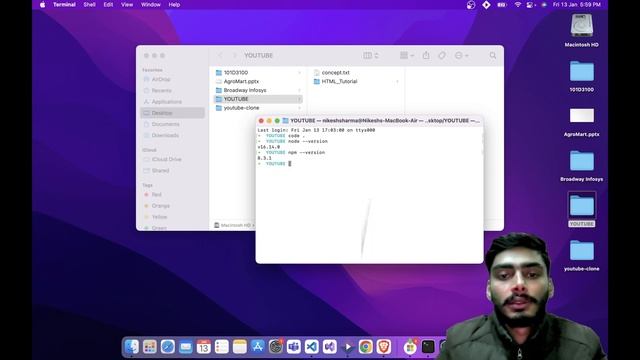Image resolution: width=640 pixels, height=360 pixels.
Task: Select Shared in Finder sidebar
Action: point(173,171)
